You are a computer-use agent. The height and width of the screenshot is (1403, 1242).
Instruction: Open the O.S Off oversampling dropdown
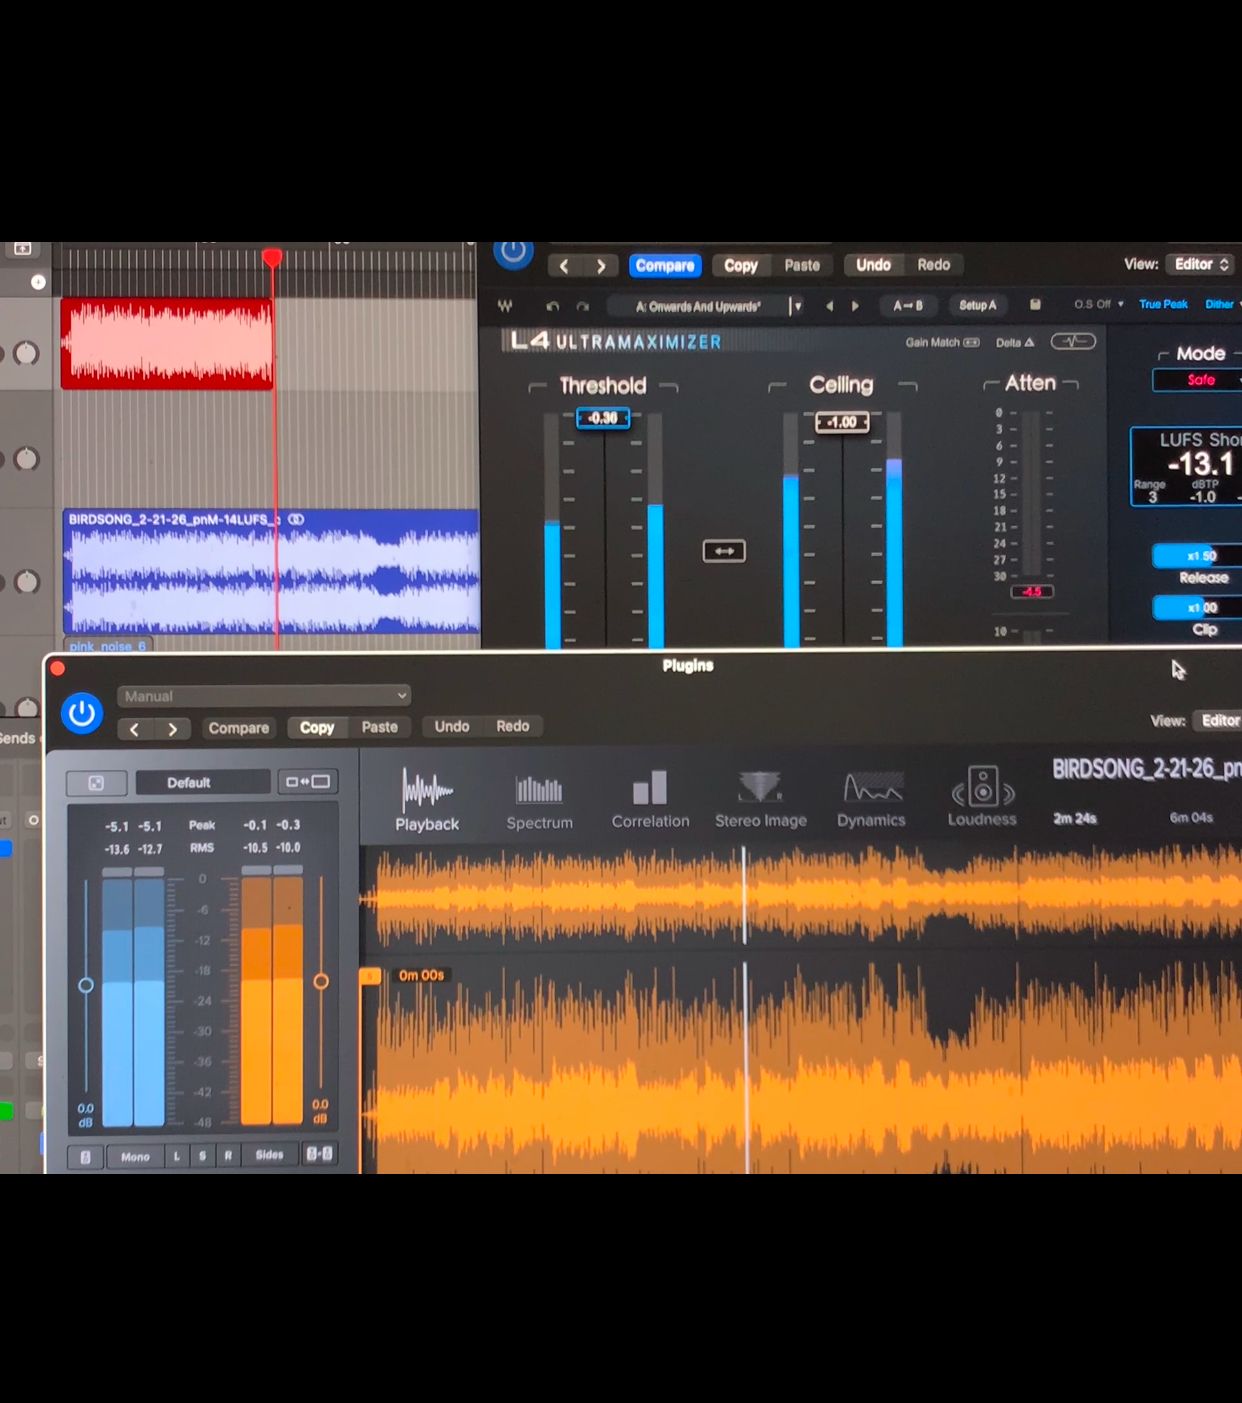point(1098,304)
